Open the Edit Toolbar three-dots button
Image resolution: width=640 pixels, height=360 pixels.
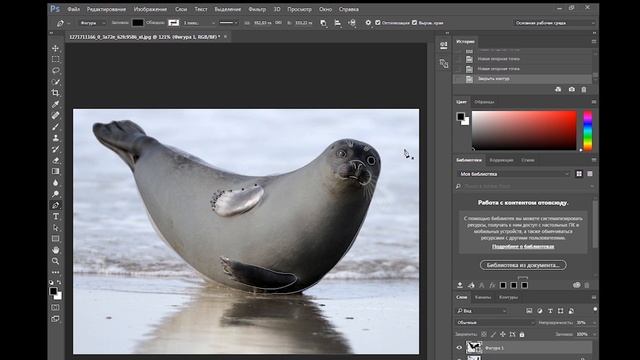[56, 272]
